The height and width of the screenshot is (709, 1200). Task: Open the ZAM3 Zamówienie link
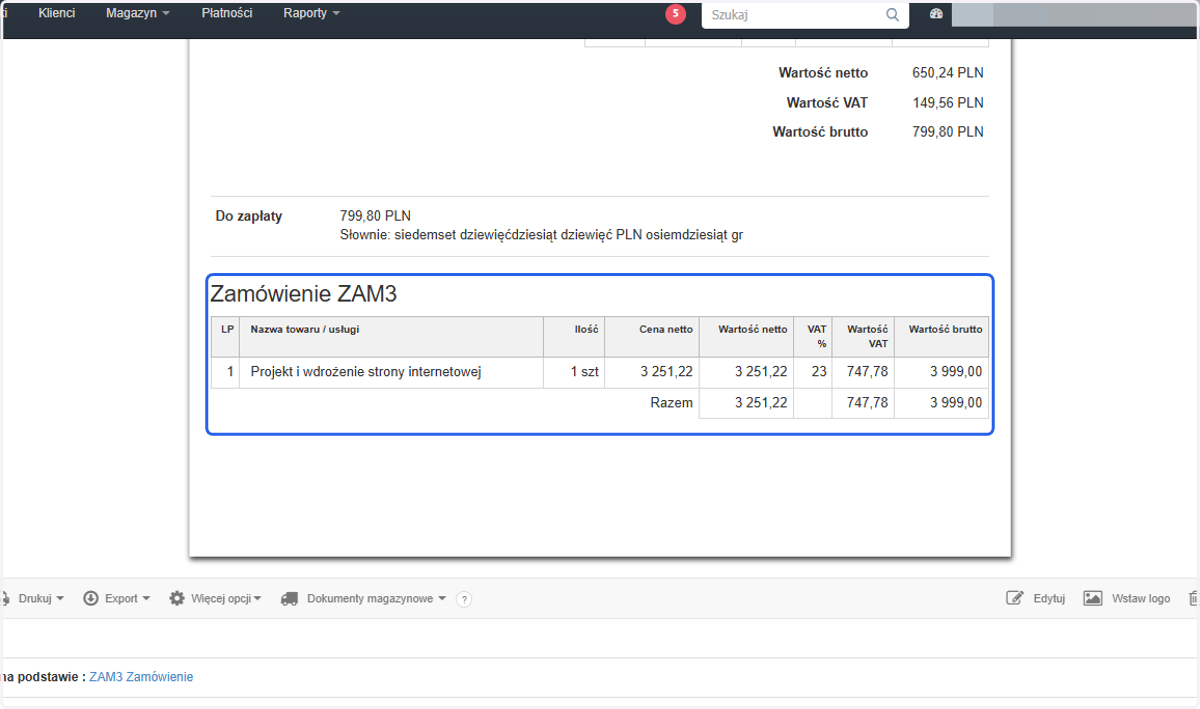141,677
